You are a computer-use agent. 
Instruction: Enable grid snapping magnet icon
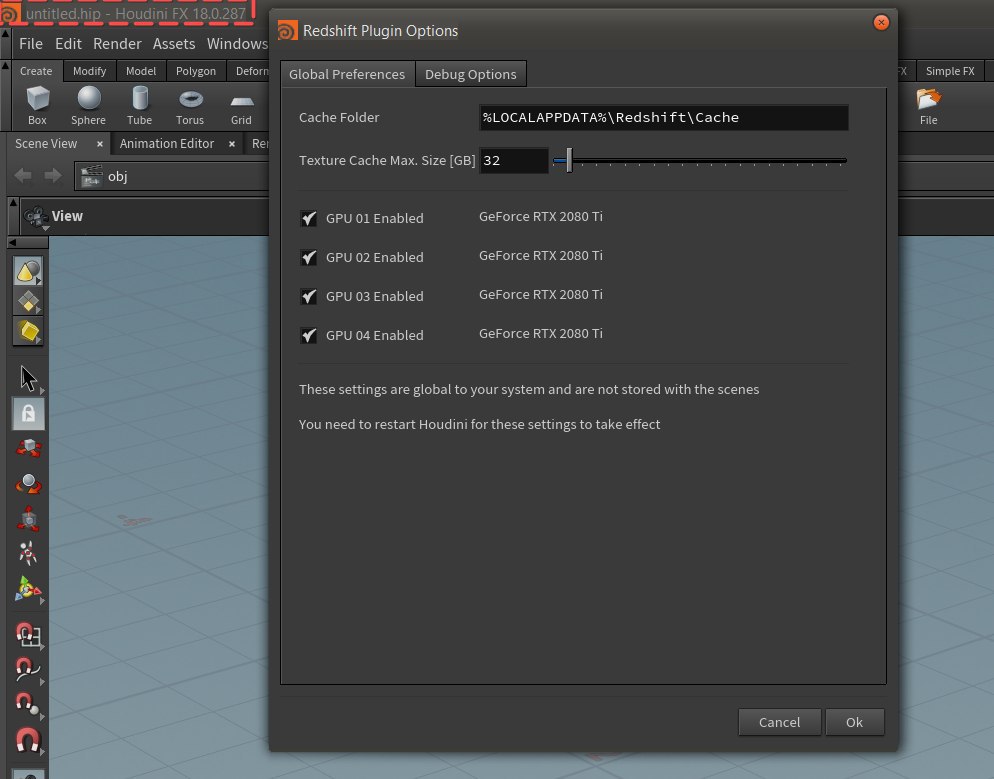tap(28, 634)
